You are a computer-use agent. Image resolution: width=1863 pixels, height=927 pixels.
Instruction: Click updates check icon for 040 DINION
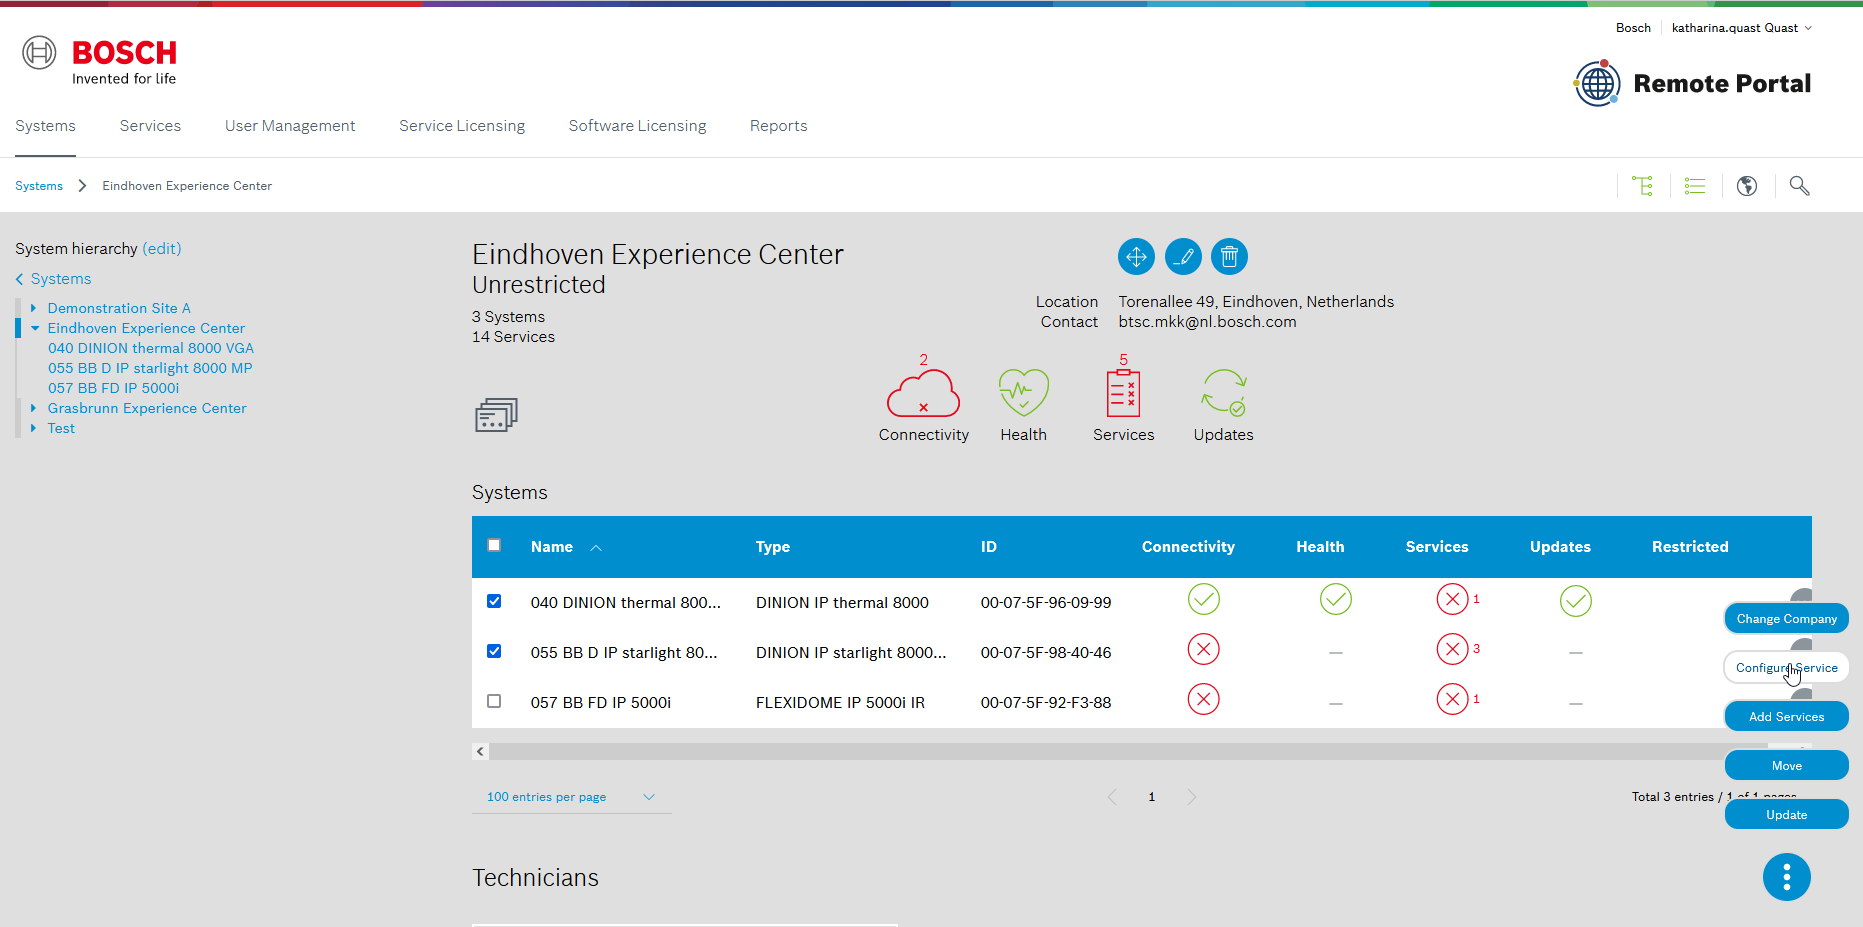click(1575, 601)
